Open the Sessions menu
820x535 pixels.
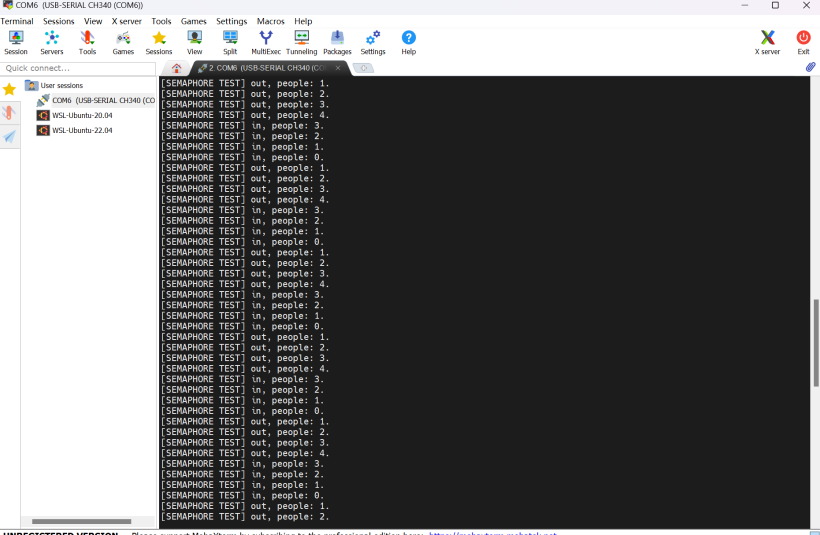click(59, 21)
